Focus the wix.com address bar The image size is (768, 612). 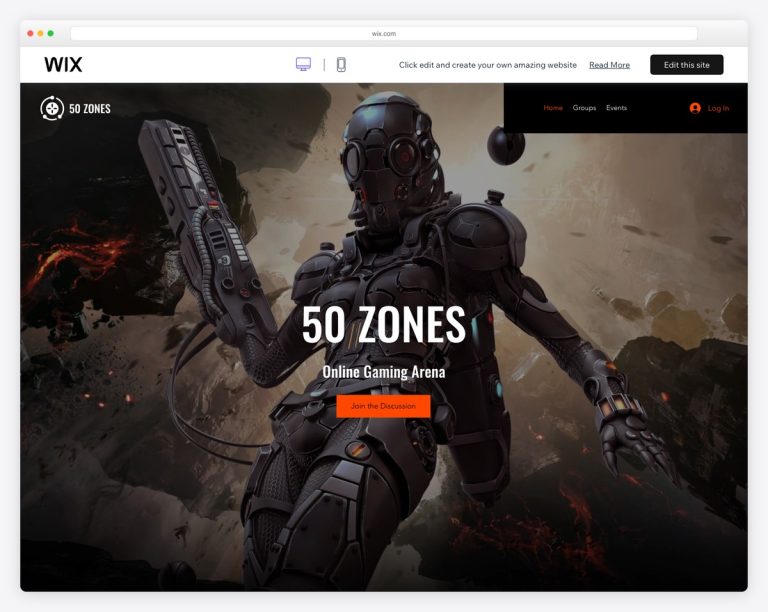point(384,34)
